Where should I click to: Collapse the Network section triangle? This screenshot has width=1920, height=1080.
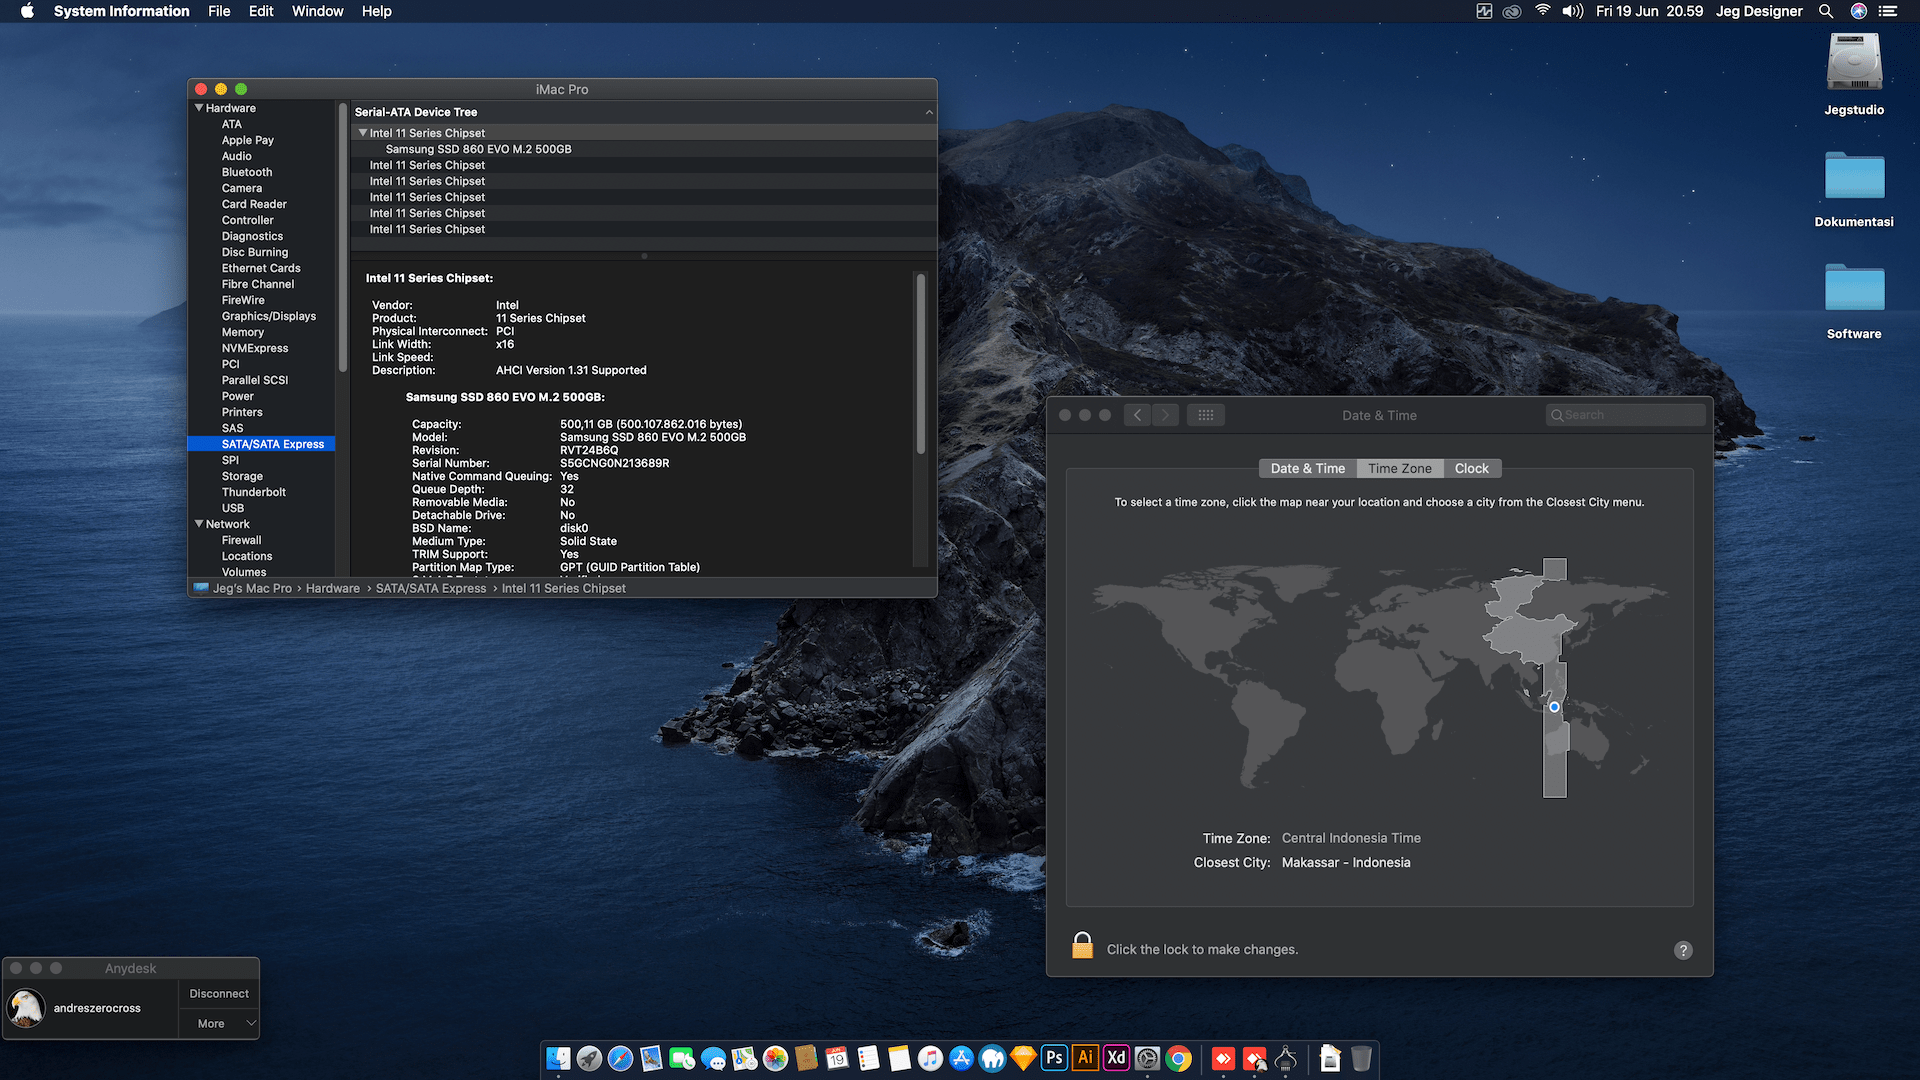pyautogui.click(x=199, y=524)
